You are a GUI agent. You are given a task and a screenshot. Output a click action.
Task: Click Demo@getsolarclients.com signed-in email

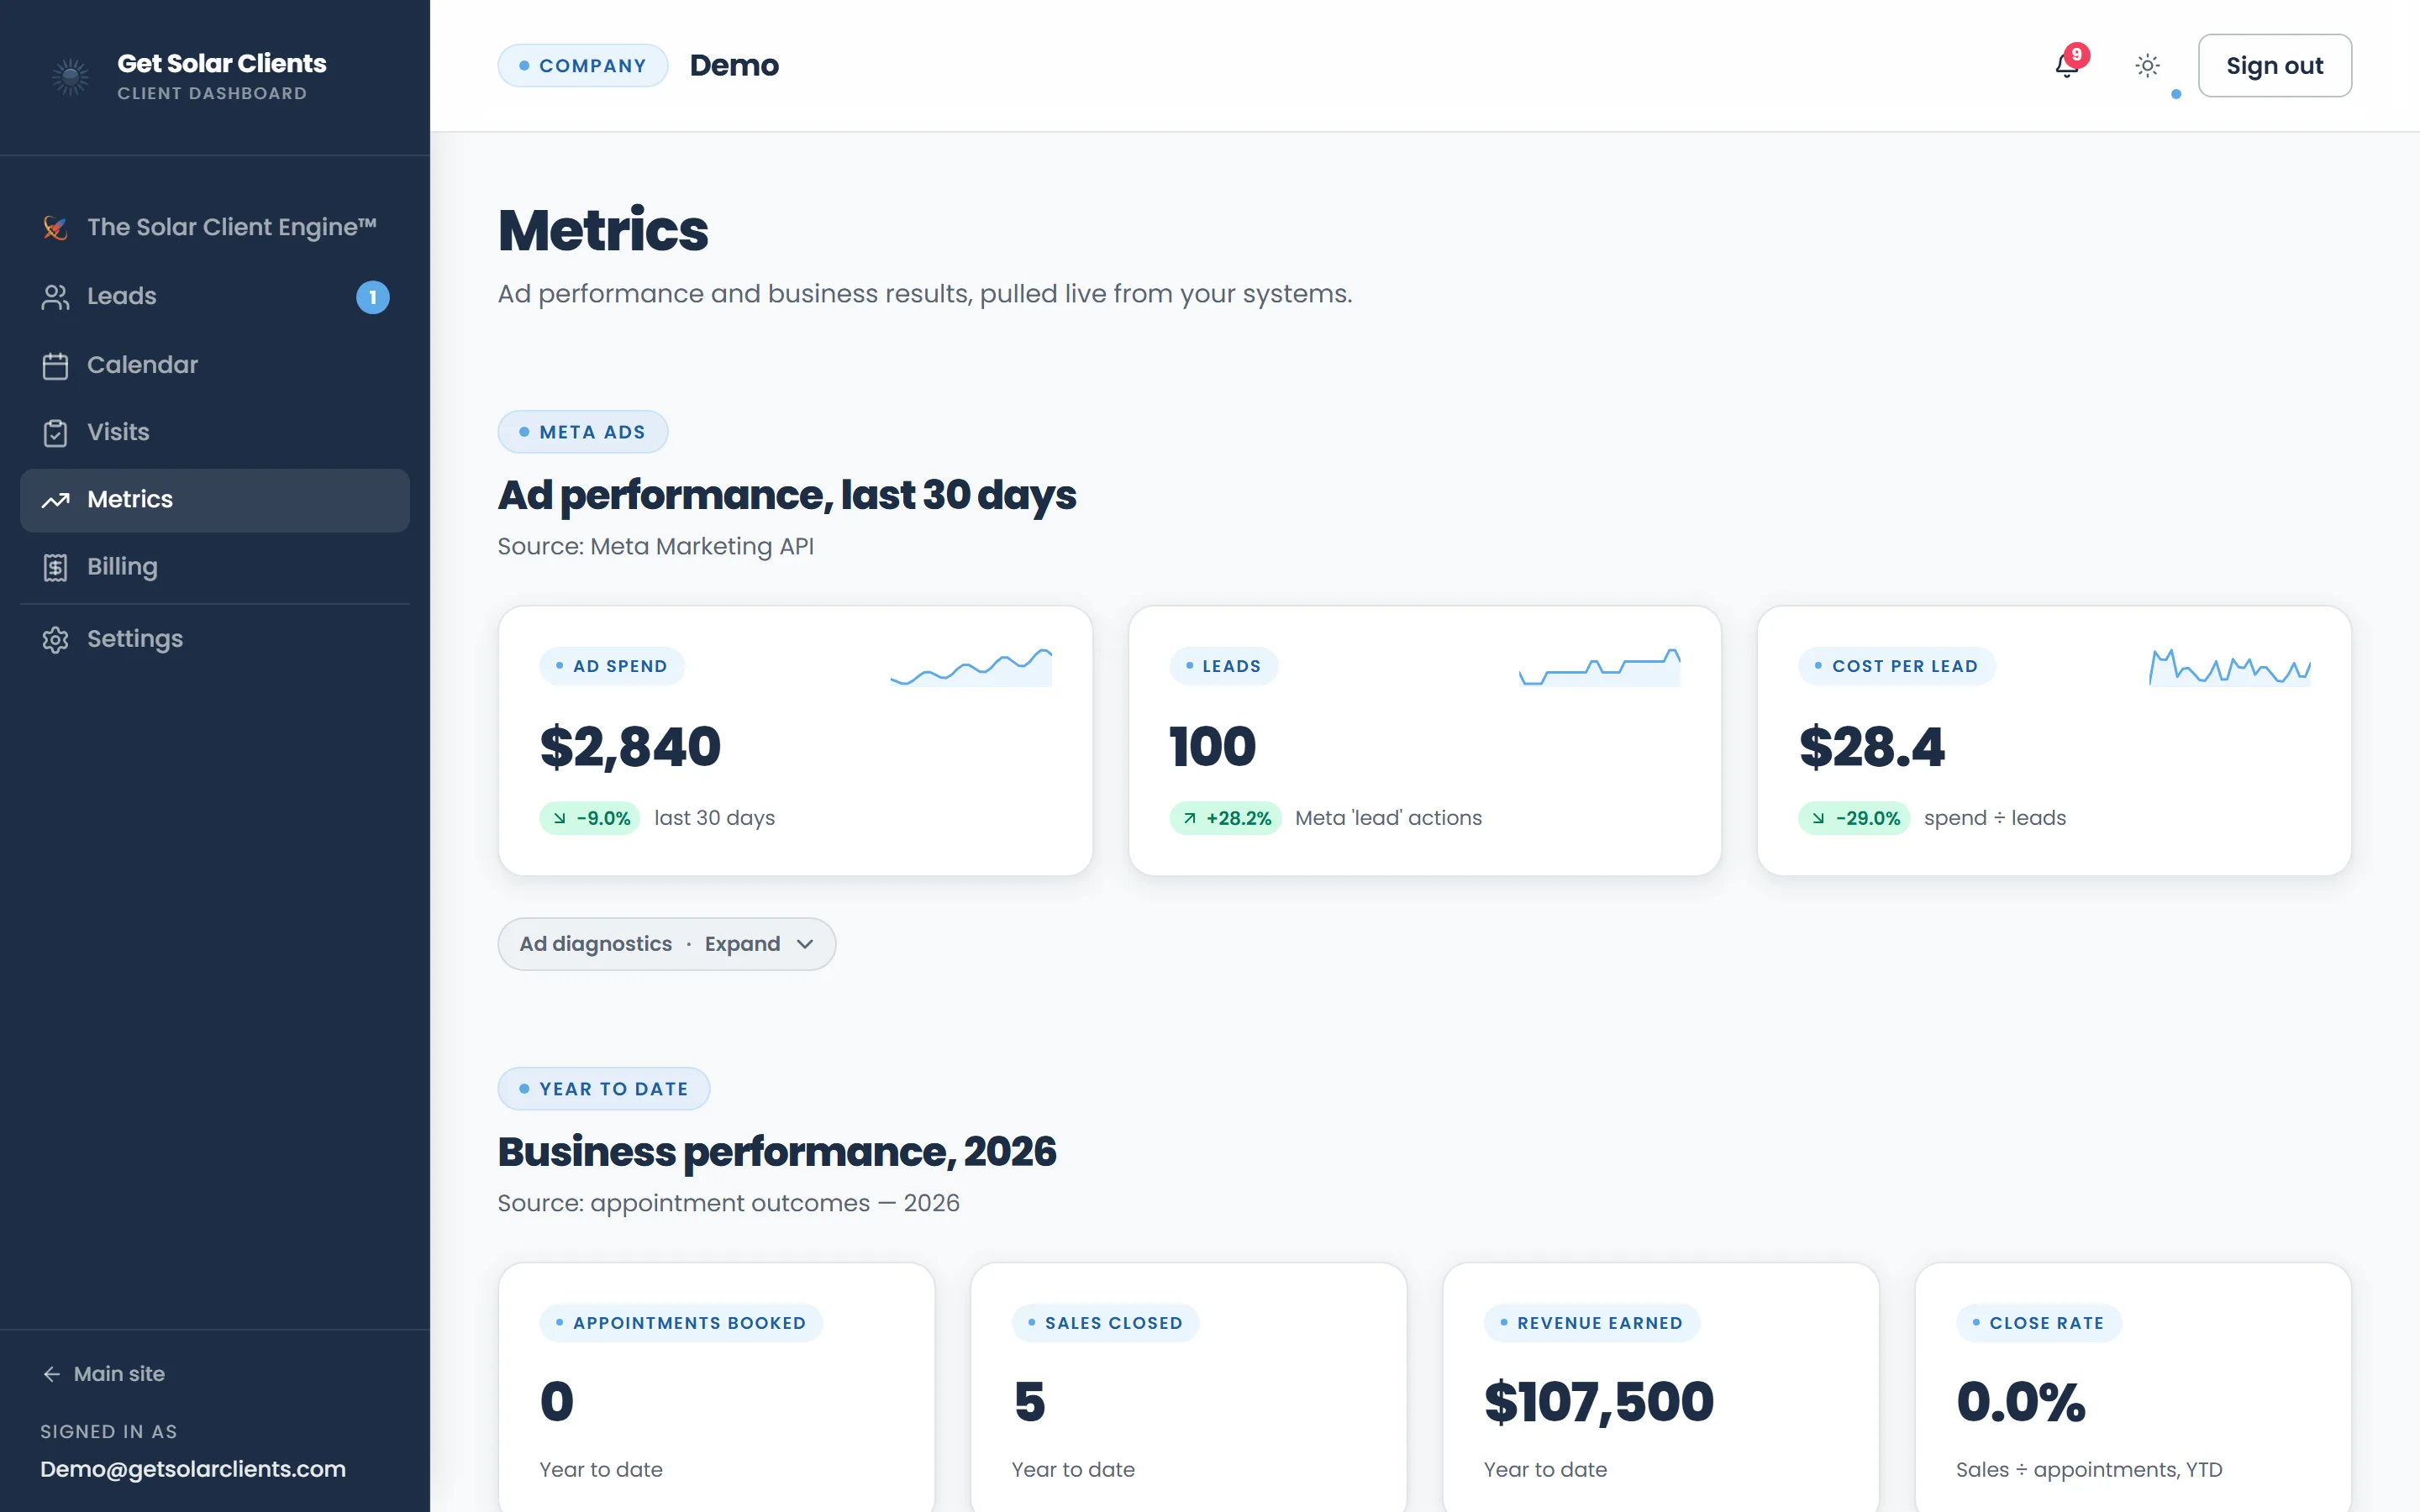pos(193,1469)
